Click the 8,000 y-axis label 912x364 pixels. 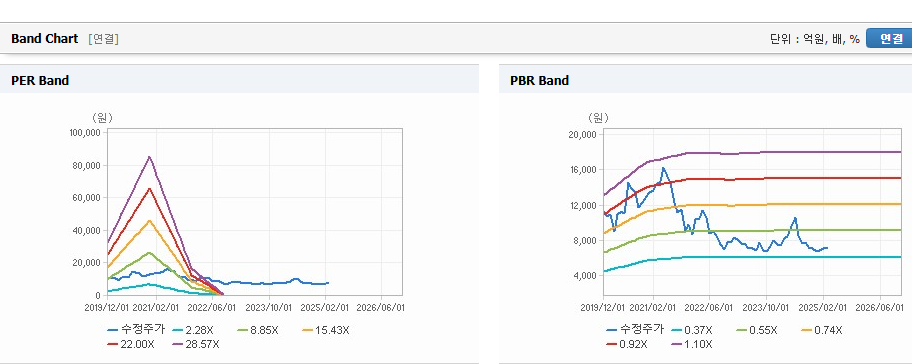(586, 240)
